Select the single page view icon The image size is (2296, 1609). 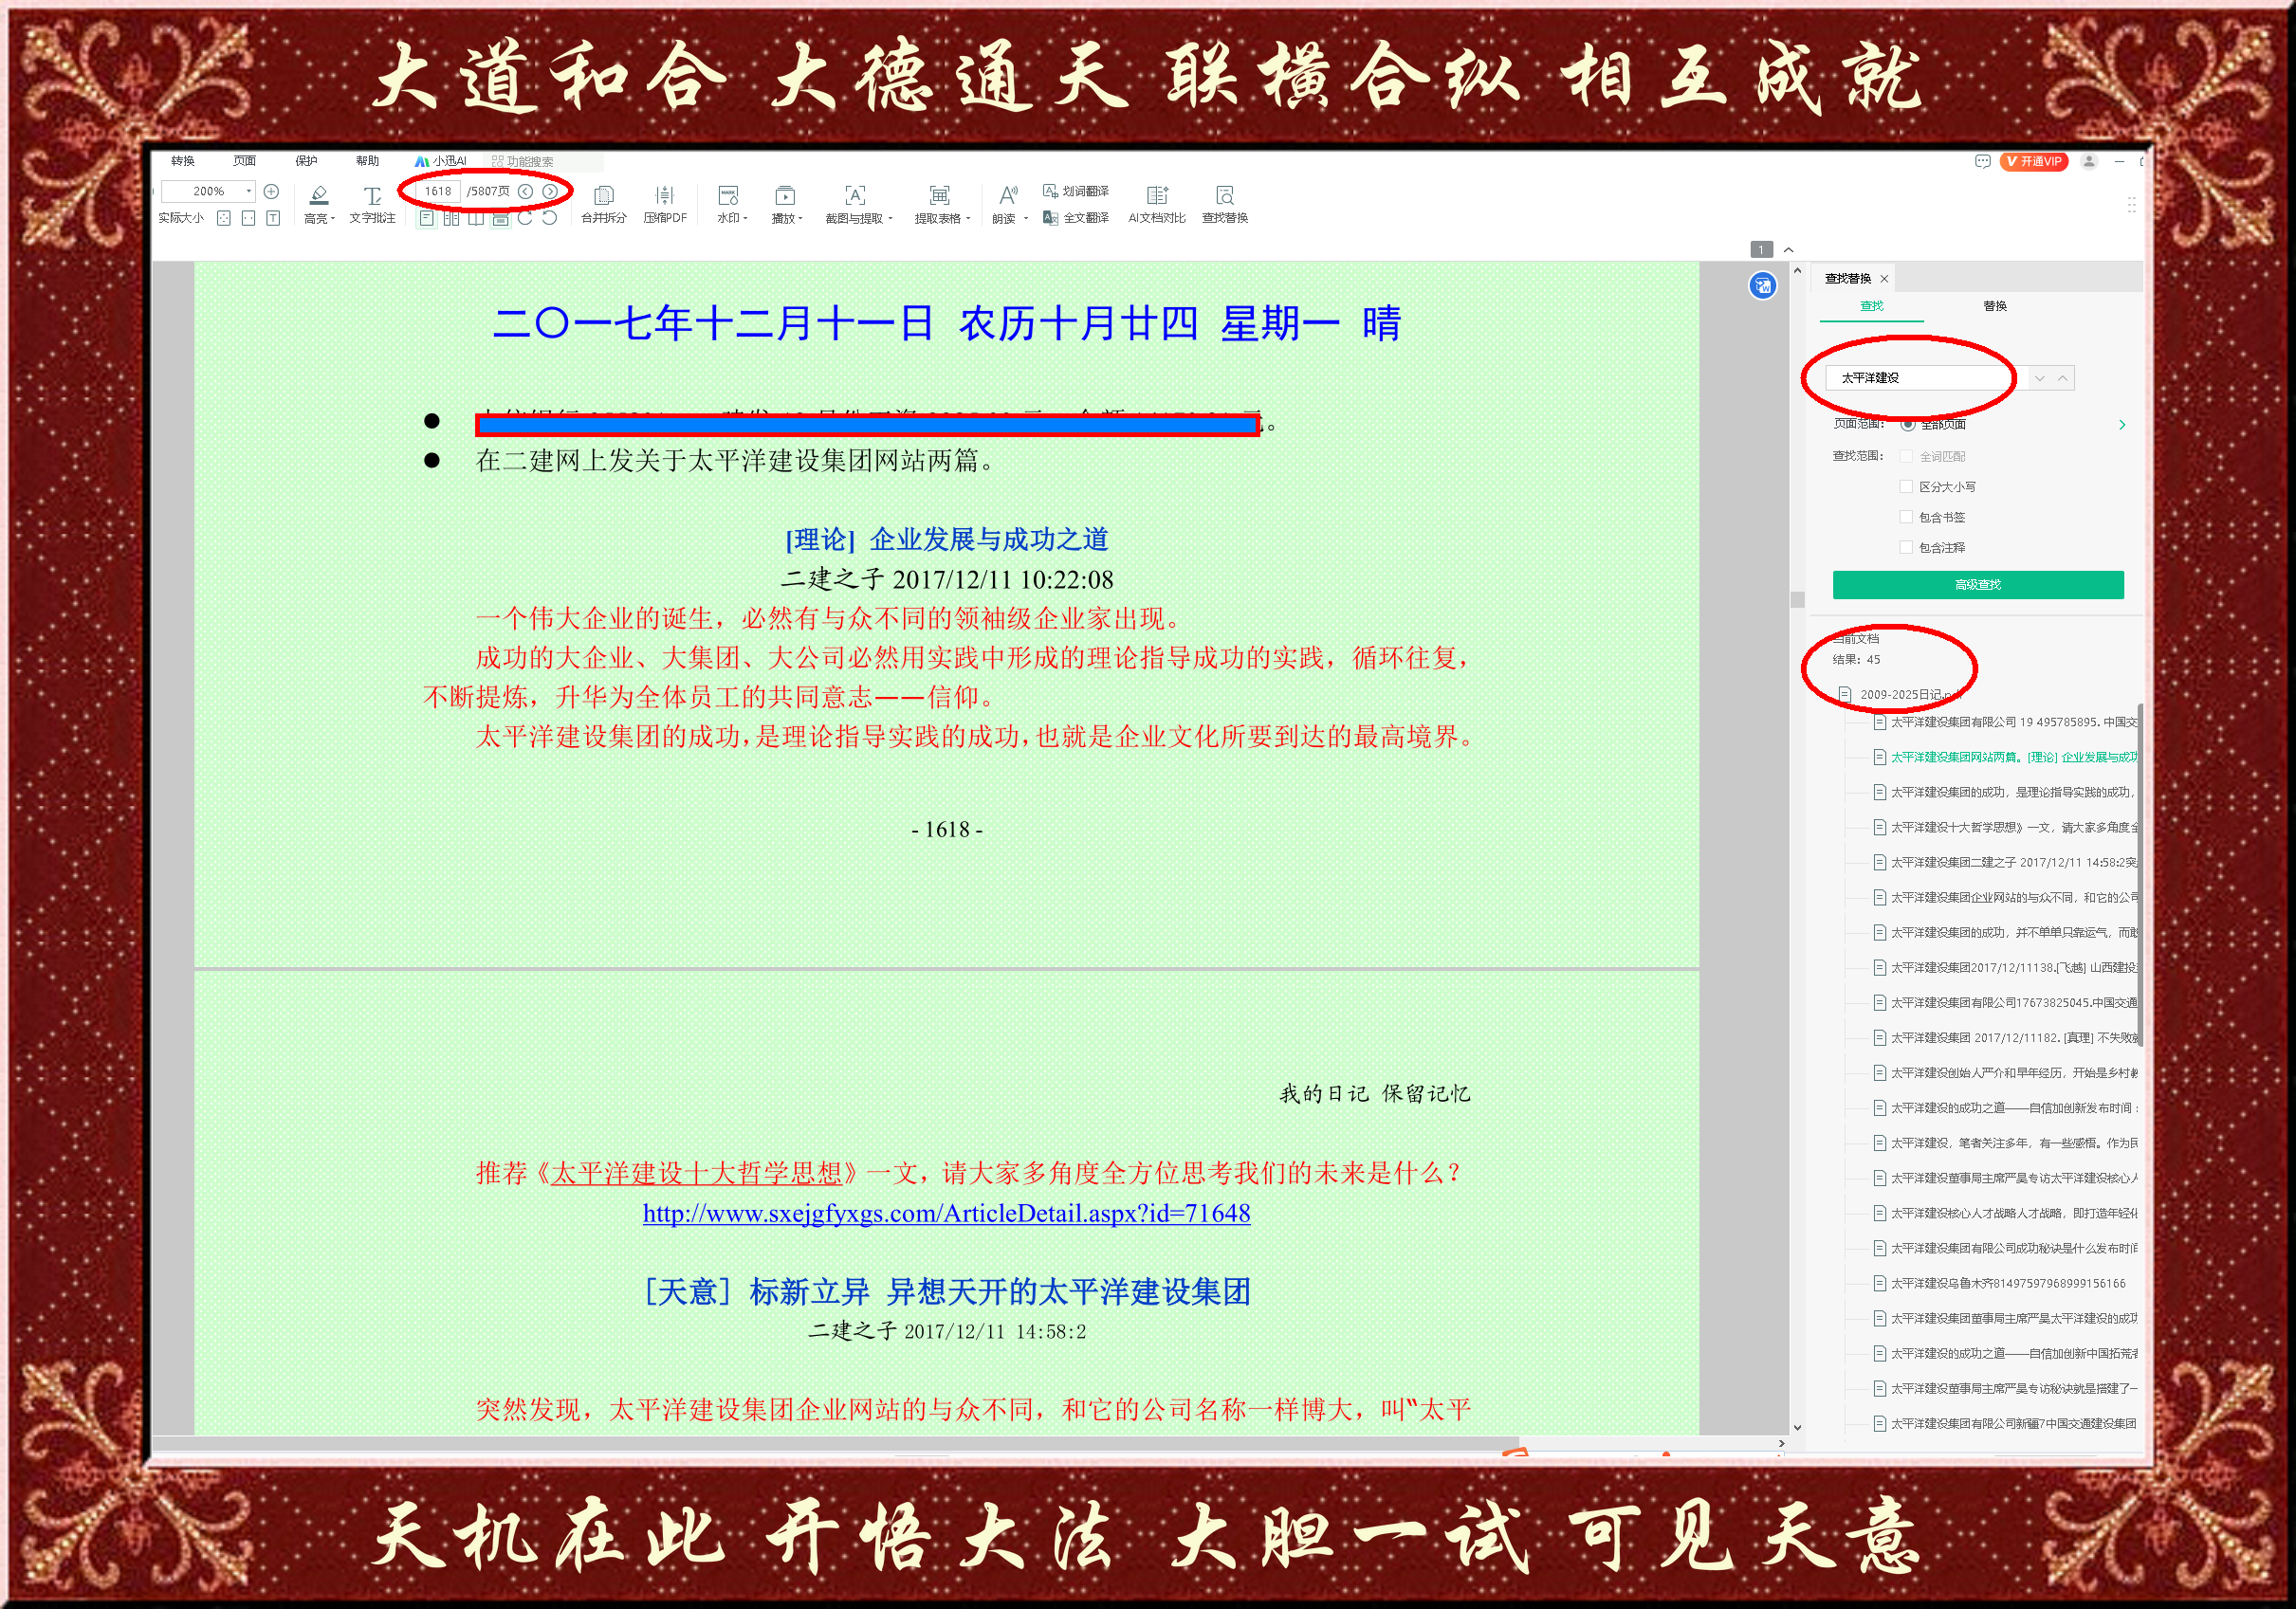coord(427,218)
